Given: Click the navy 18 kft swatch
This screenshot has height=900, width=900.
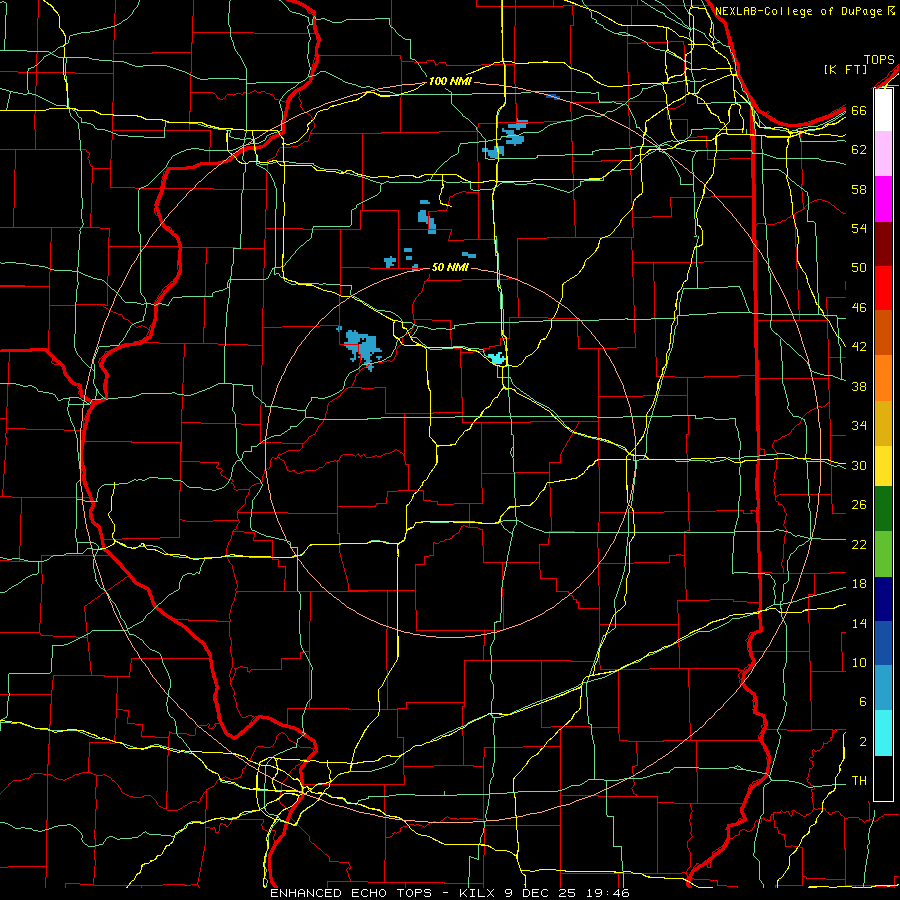Looking at the screenshot, I should coord(883,599).
